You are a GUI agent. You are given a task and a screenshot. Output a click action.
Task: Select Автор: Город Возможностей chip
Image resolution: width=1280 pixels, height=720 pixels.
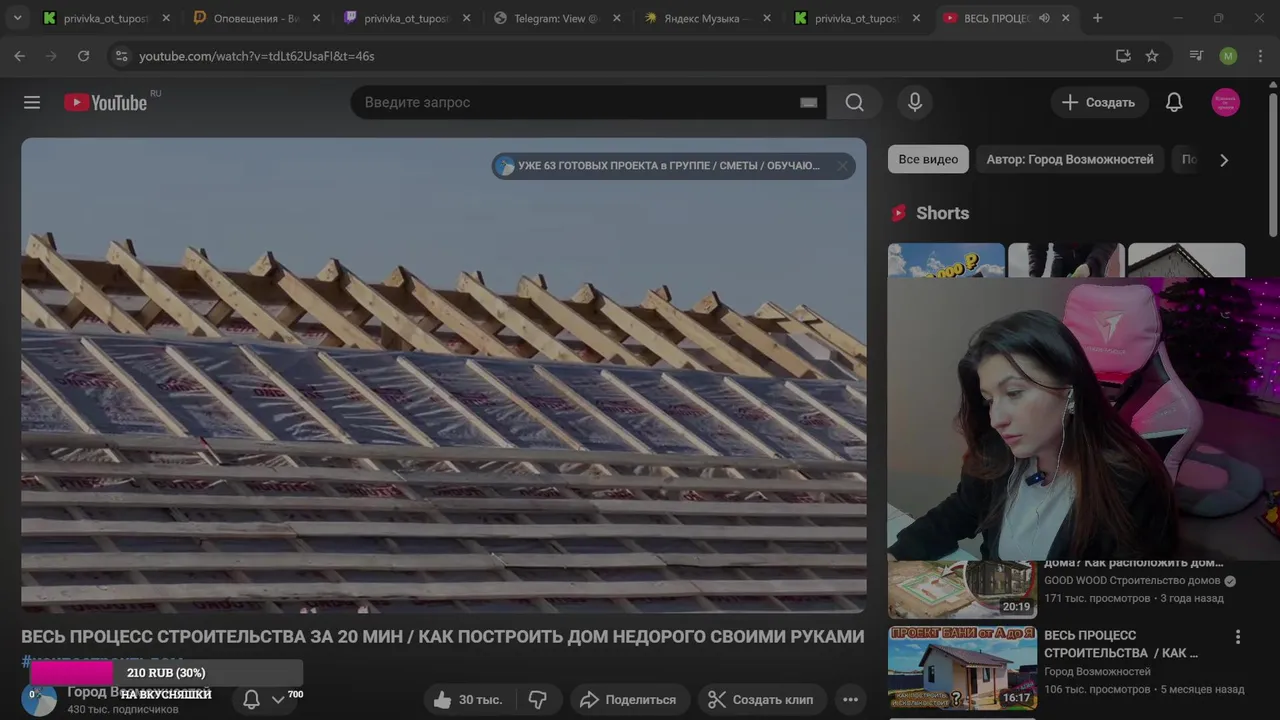tap(1070, 159)
